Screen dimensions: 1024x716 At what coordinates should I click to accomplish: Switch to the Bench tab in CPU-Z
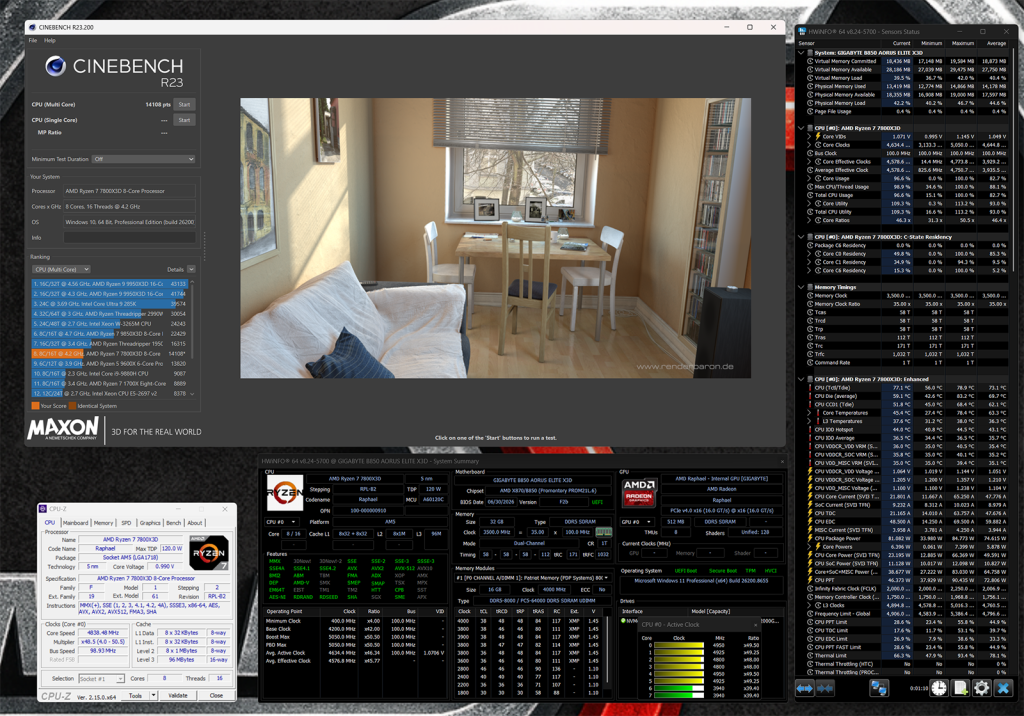coord(174,523)
